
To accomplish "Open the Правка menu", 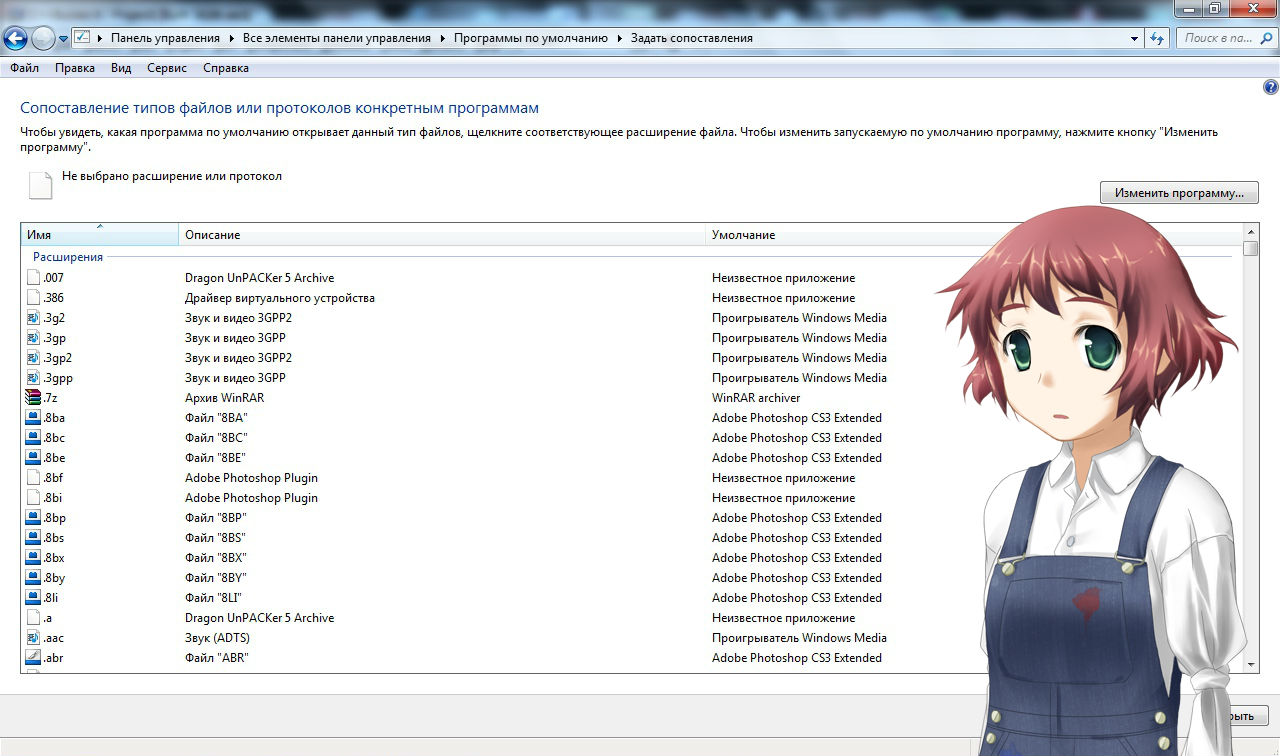I will tap(75, 68).
